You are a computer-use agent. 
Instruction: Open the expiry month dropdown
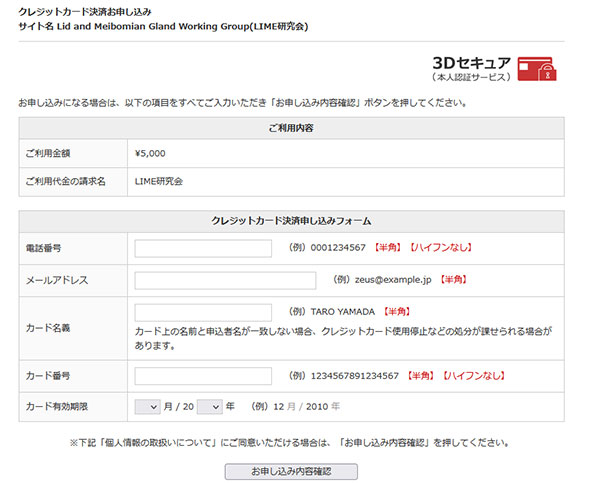(x=148, y=407)
